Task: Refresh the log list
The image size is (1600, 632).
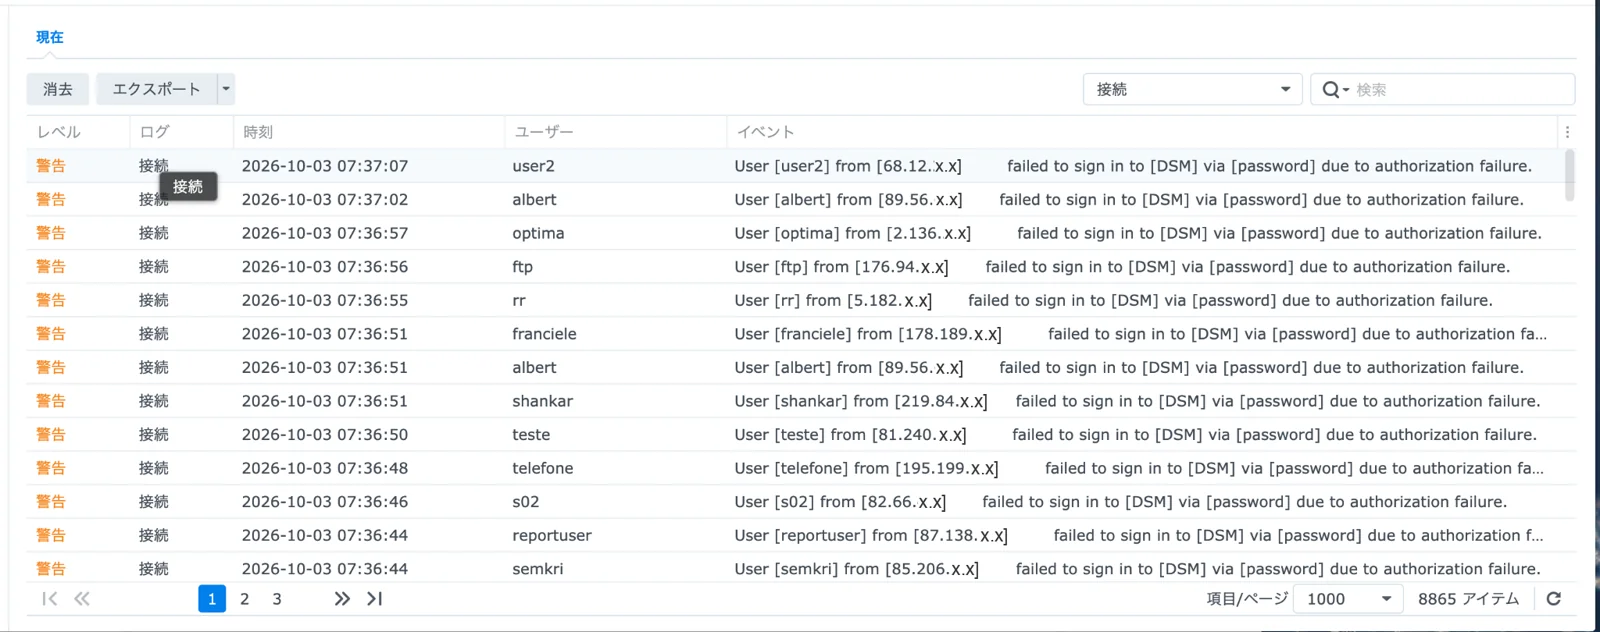Action: pyautogui.click(x=1554, y=599)
